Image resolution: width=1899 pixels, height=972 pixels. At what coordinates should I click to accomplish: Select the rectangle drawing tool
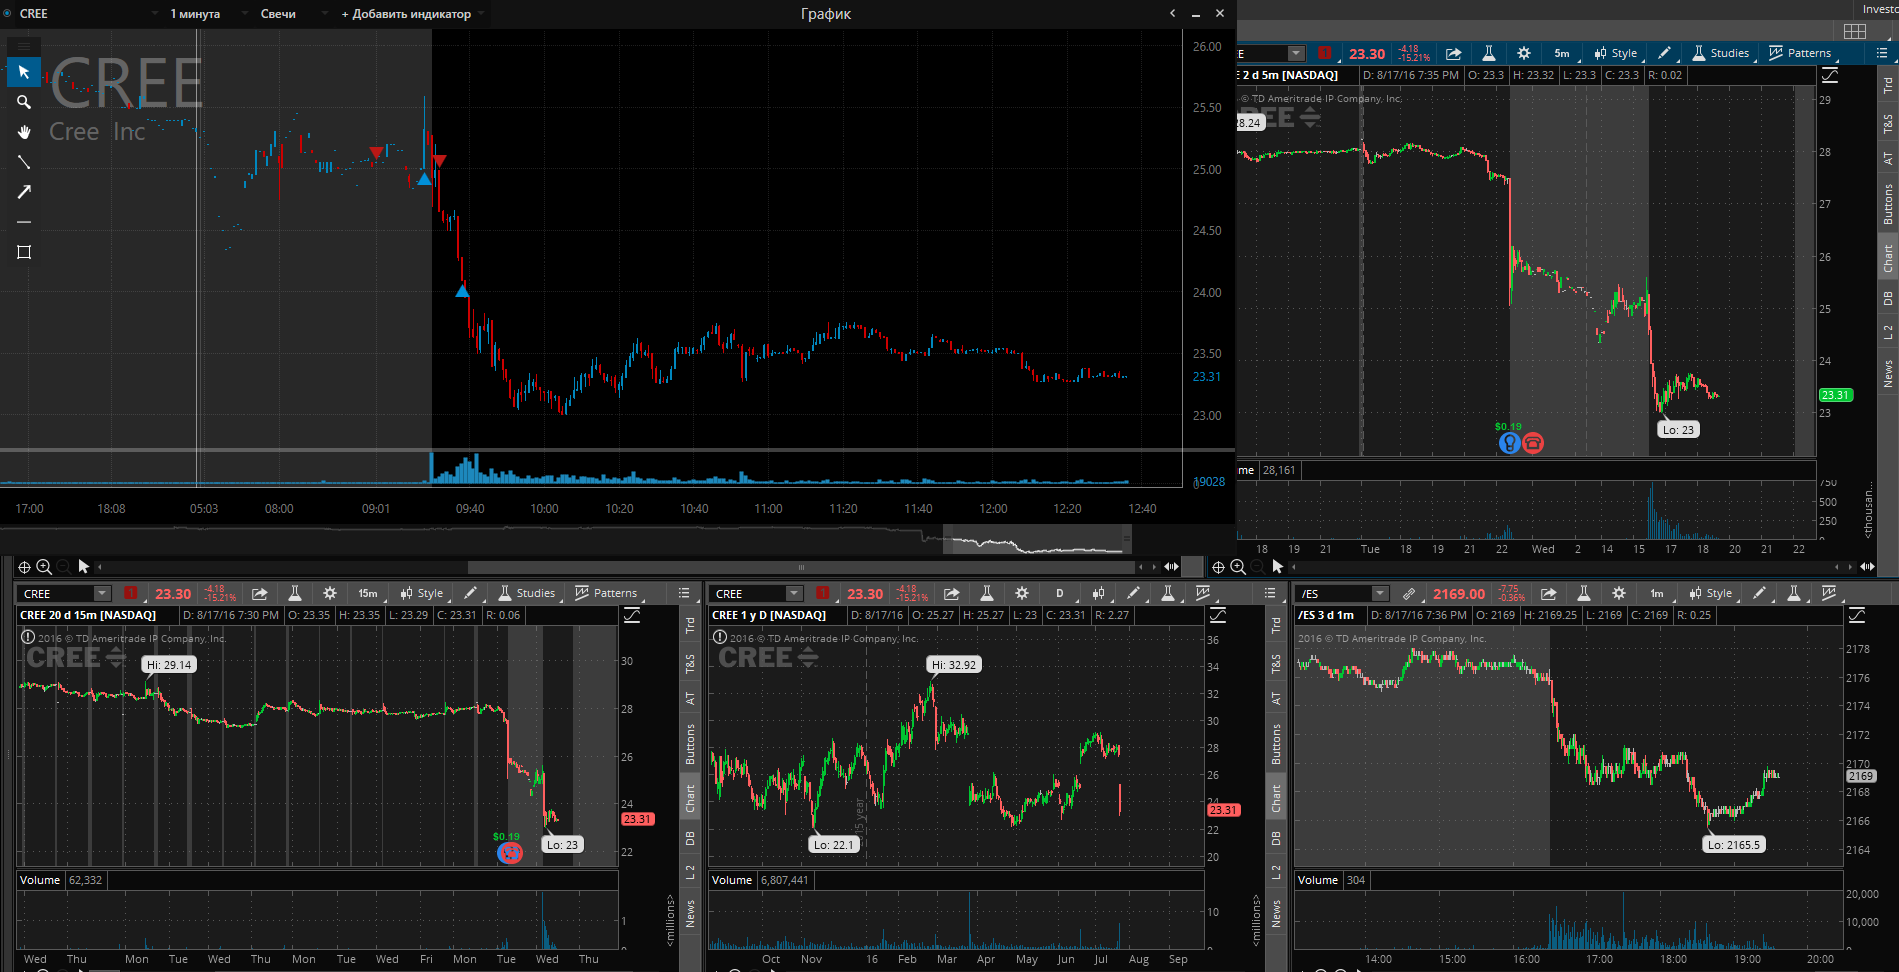point(24,252)
